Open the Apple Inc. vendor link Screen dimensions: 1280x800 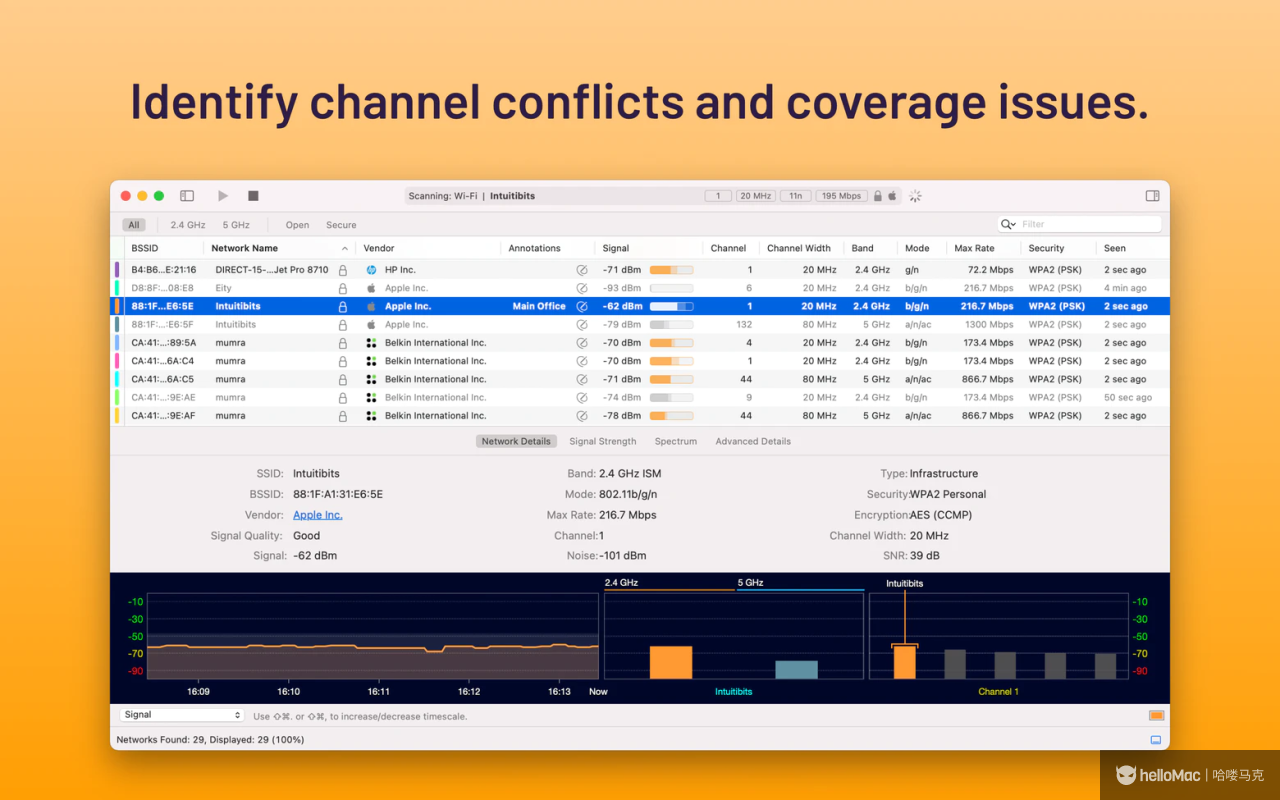[317, 515]
